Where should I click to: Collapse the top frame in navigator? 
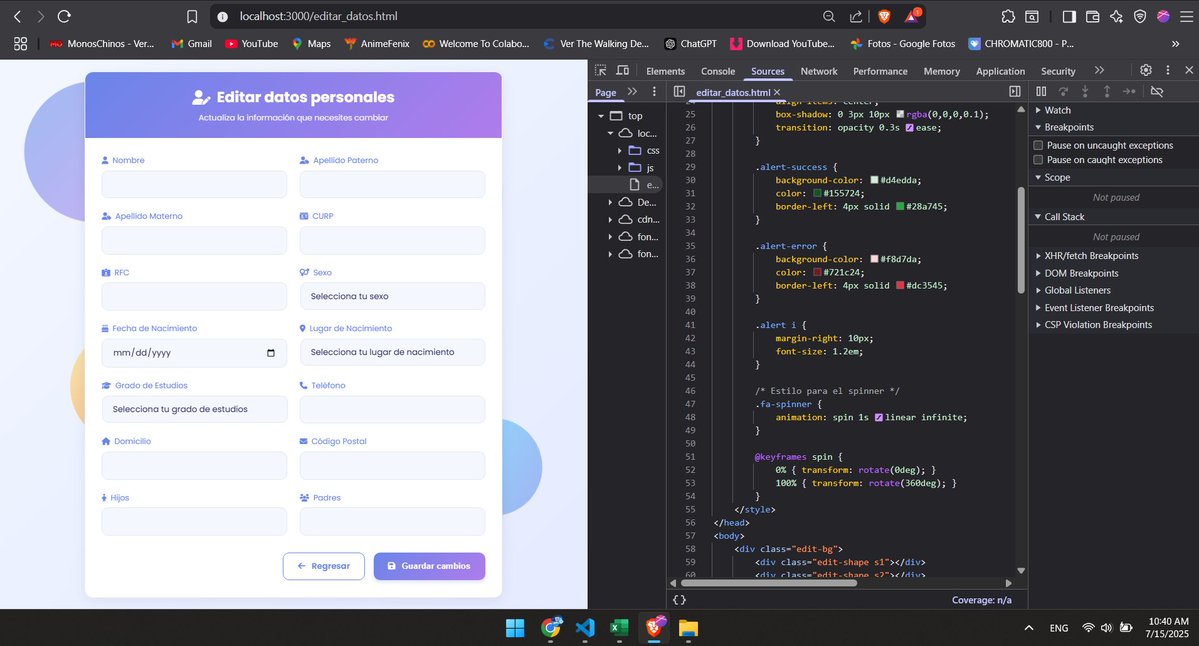pyautogui.click(x=601, y=116)
